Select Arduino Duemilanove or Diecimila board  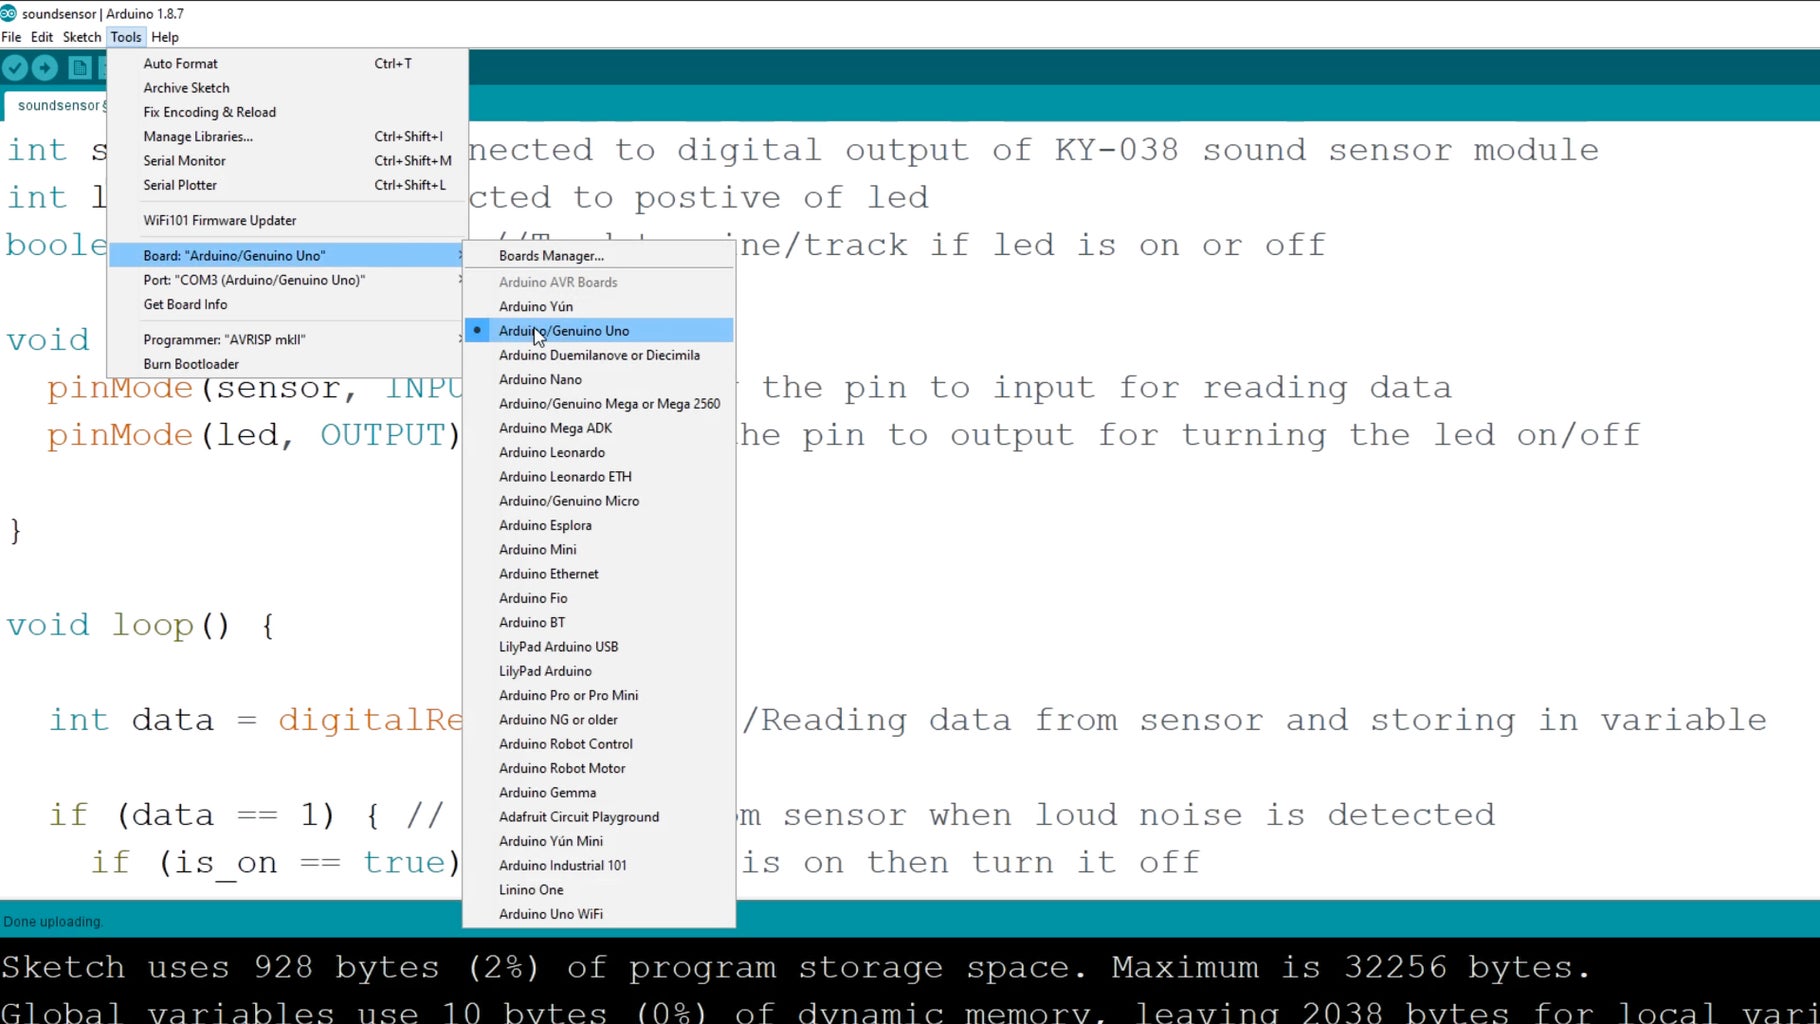coord(599,355)
